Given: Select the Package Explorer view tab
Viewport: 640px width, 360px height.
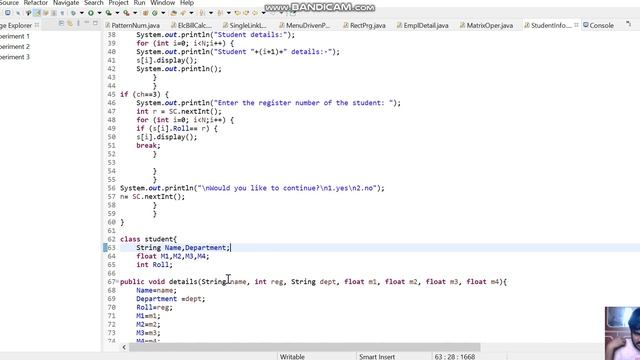Looking at the screenshot, I should (x=16, y=25).
